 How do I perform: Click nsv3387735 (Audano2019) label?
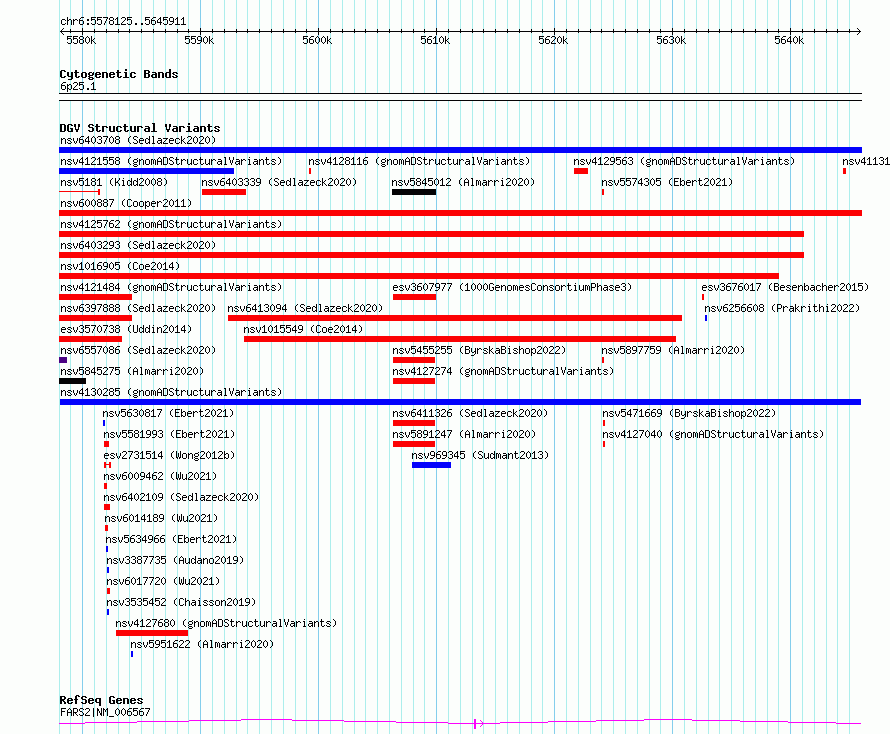point(175,560)
